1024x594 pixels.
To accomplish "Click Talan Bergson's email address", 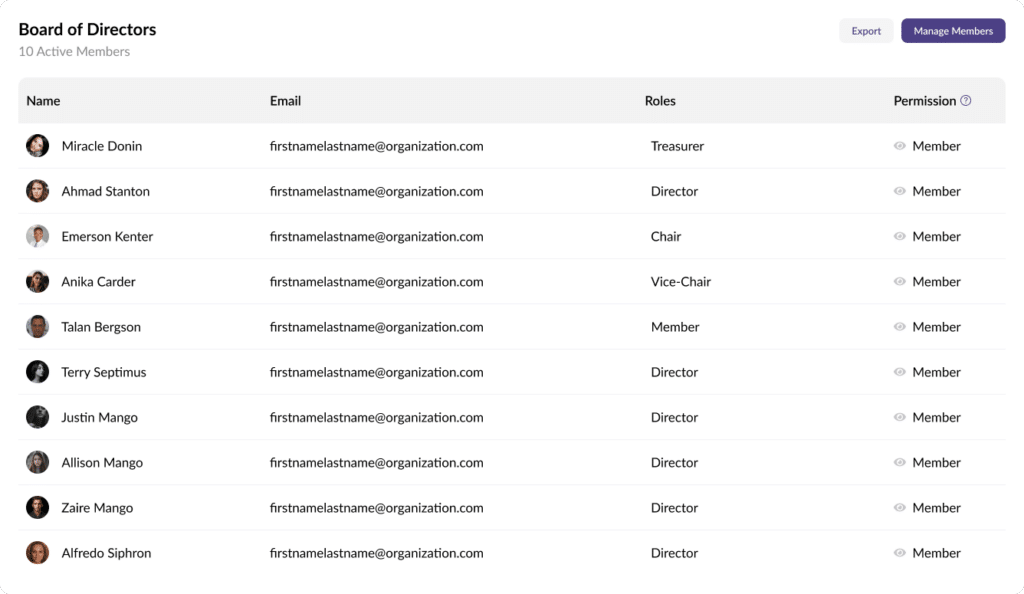I will (x=376, y=327).
